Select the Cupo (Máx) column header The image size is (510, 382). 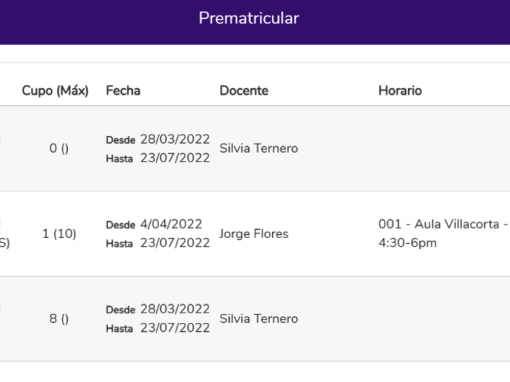click(55, 91)
